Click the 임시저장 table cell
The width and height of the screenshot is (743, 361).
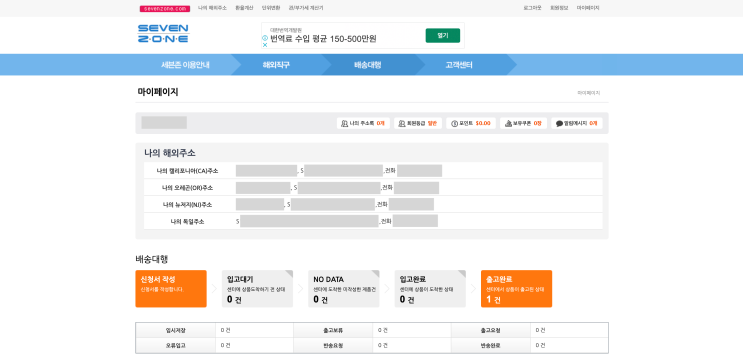pos(175,330)
